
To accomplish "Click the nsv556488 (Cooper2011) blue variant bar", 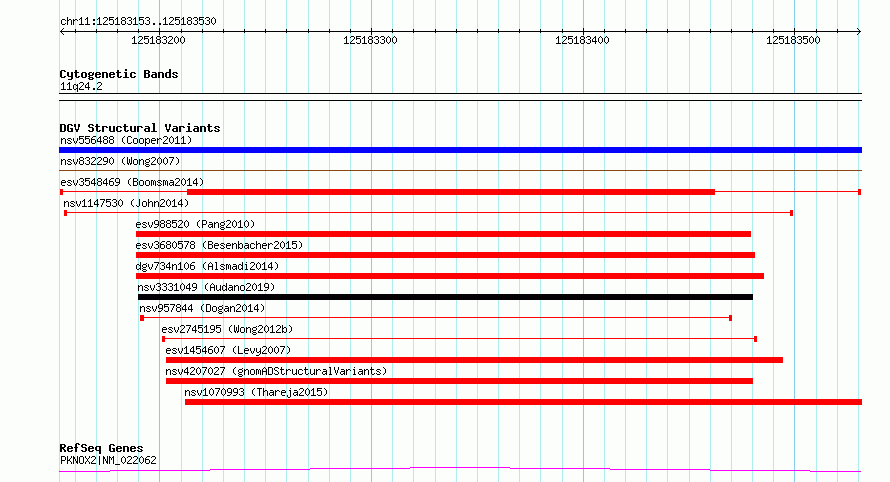I will [x=460, y=150].
